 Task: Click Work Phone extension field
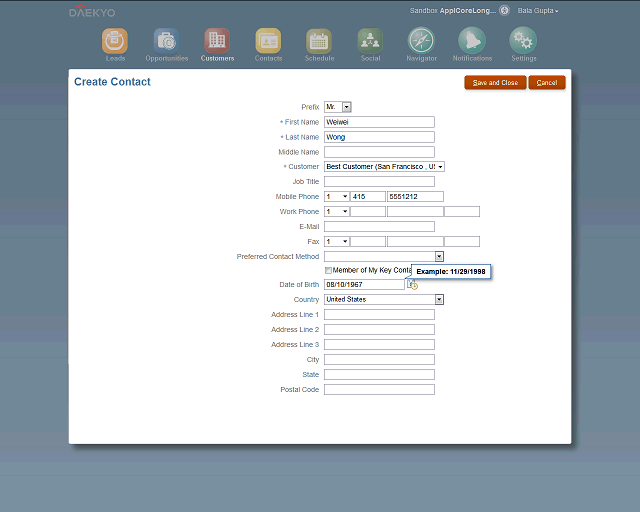click(462, 211)
